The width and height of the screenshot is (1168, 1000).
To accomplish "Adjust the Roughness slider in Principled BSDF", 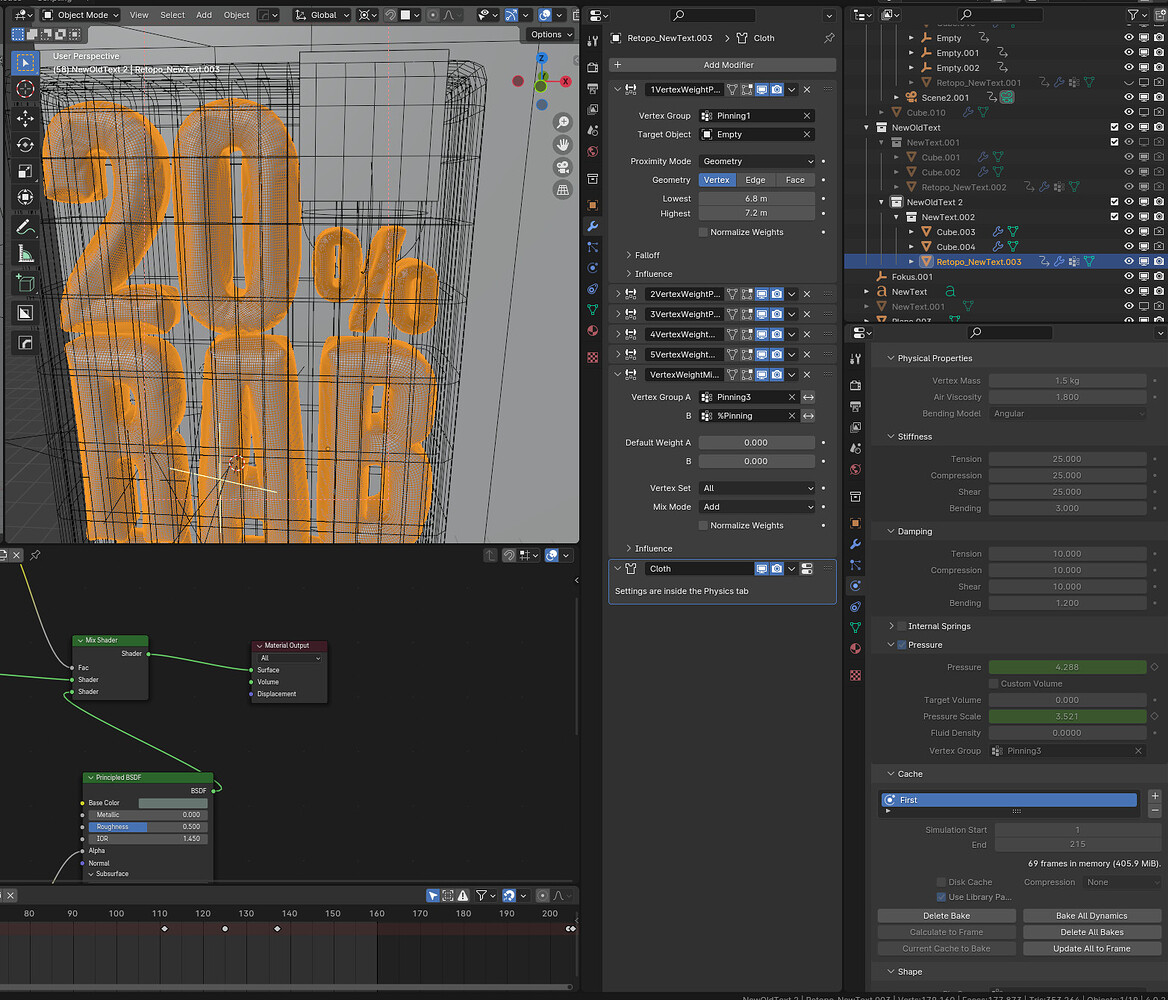I will [x=148, y=826].
